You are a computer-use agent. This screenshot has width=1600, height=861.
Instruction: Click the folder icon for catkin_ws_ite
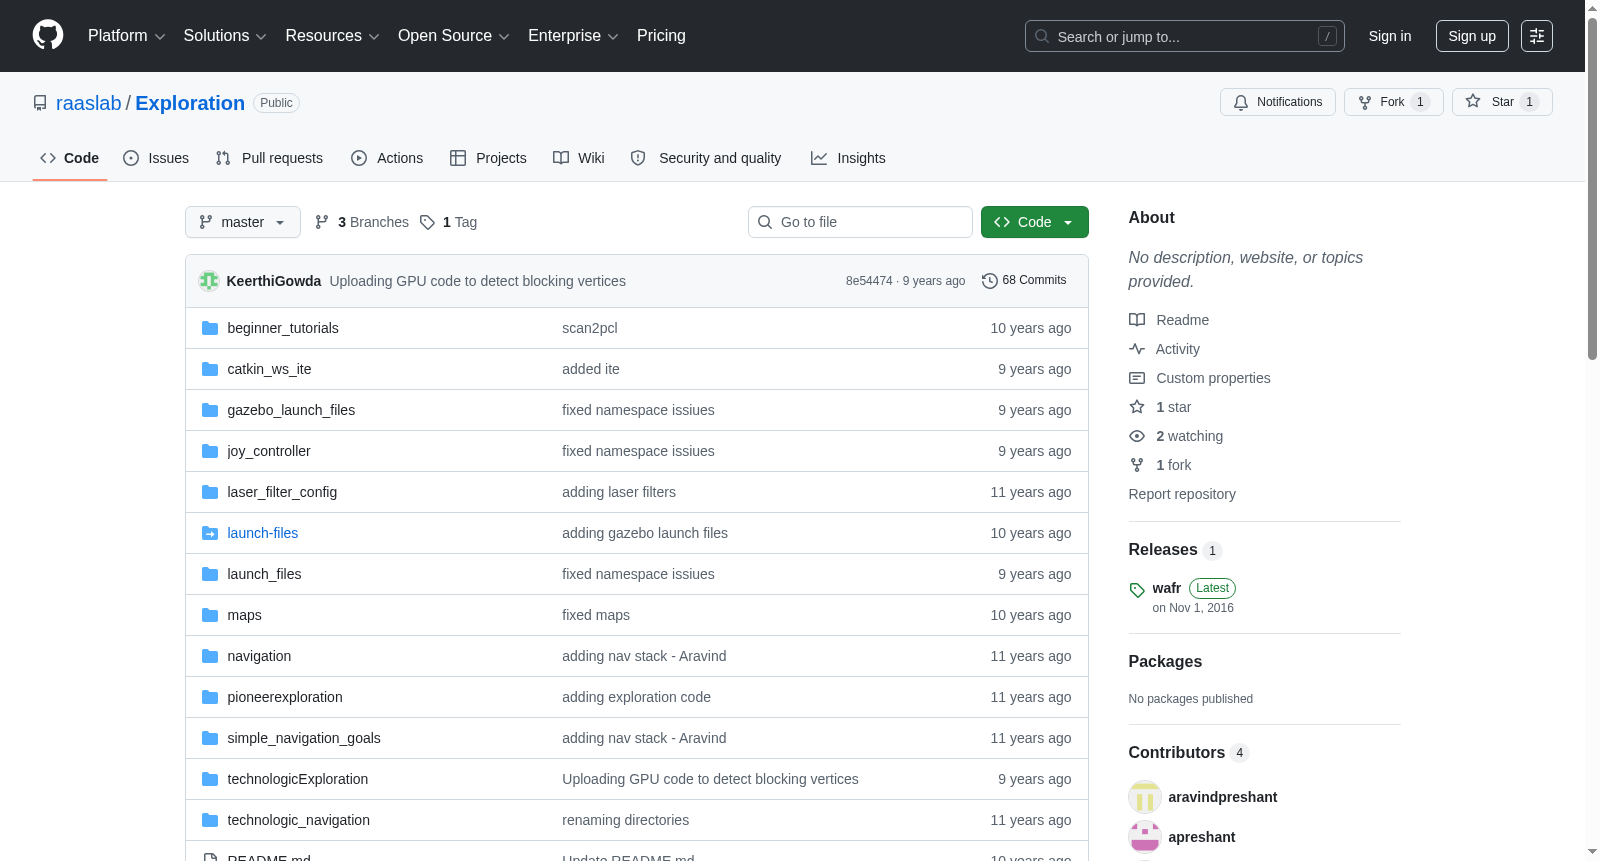point(210,369)
